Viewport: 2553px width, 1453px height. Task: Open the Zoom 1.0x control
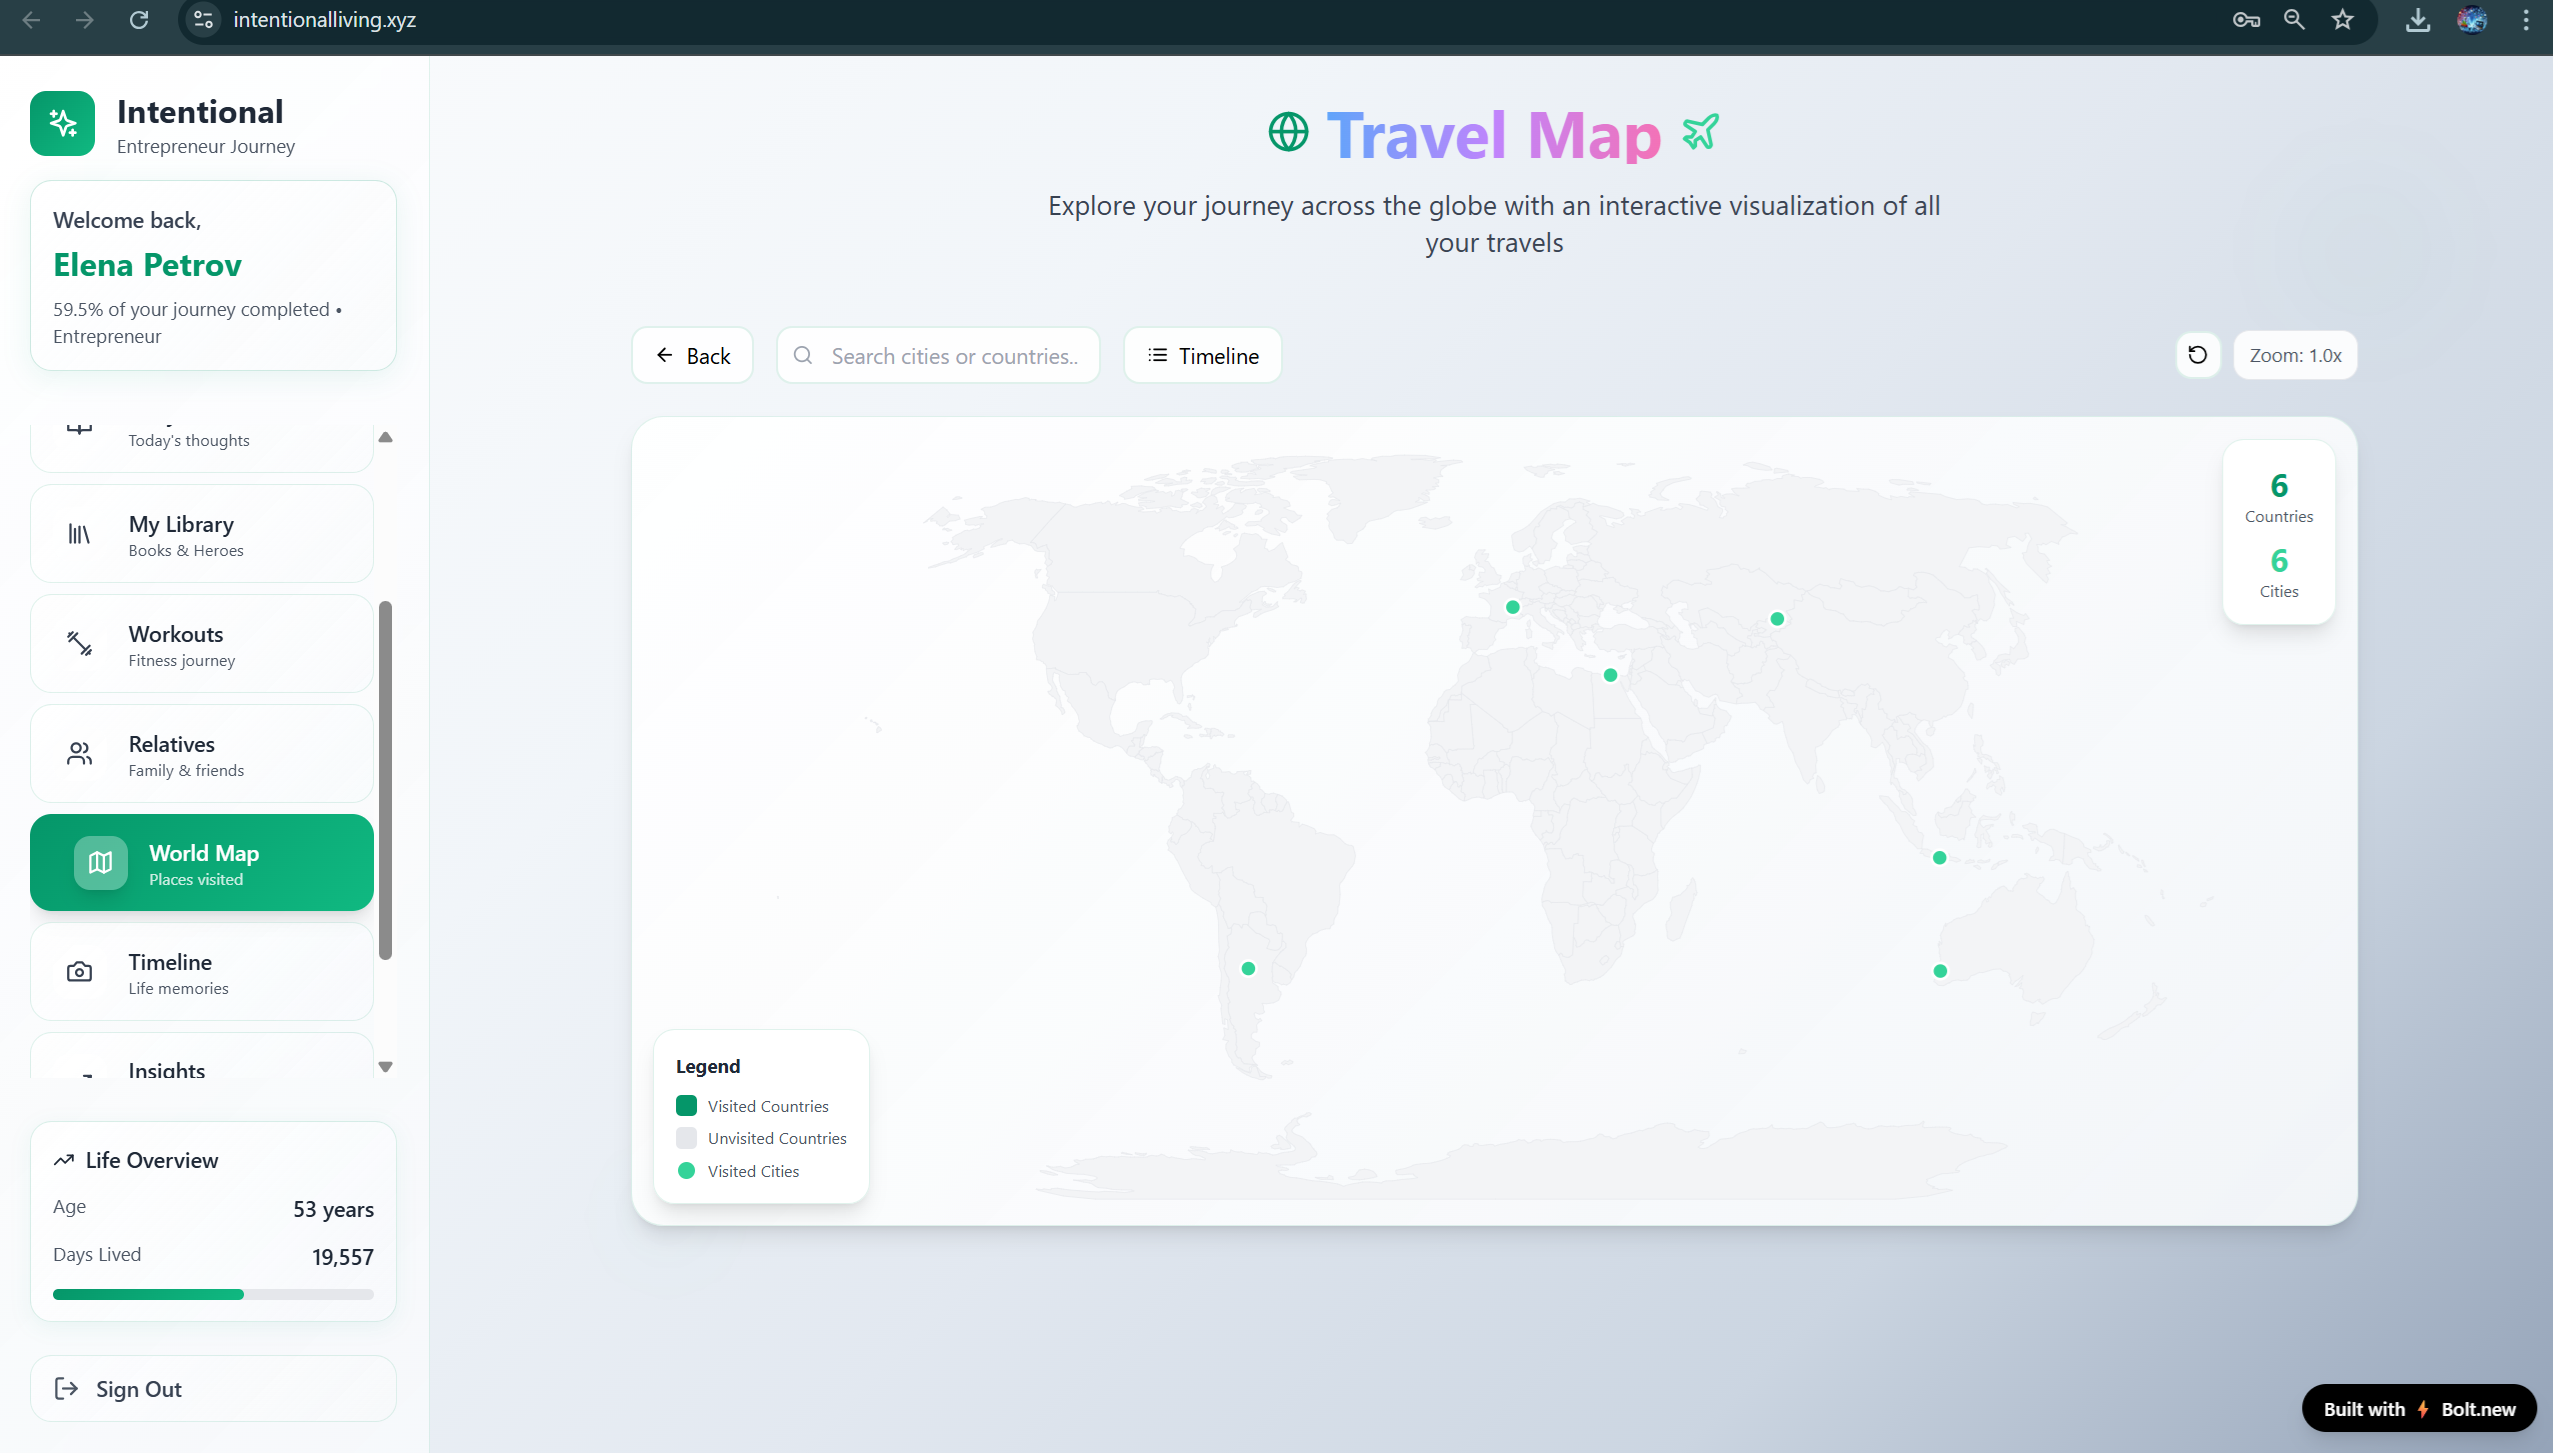click(2295, 355)
